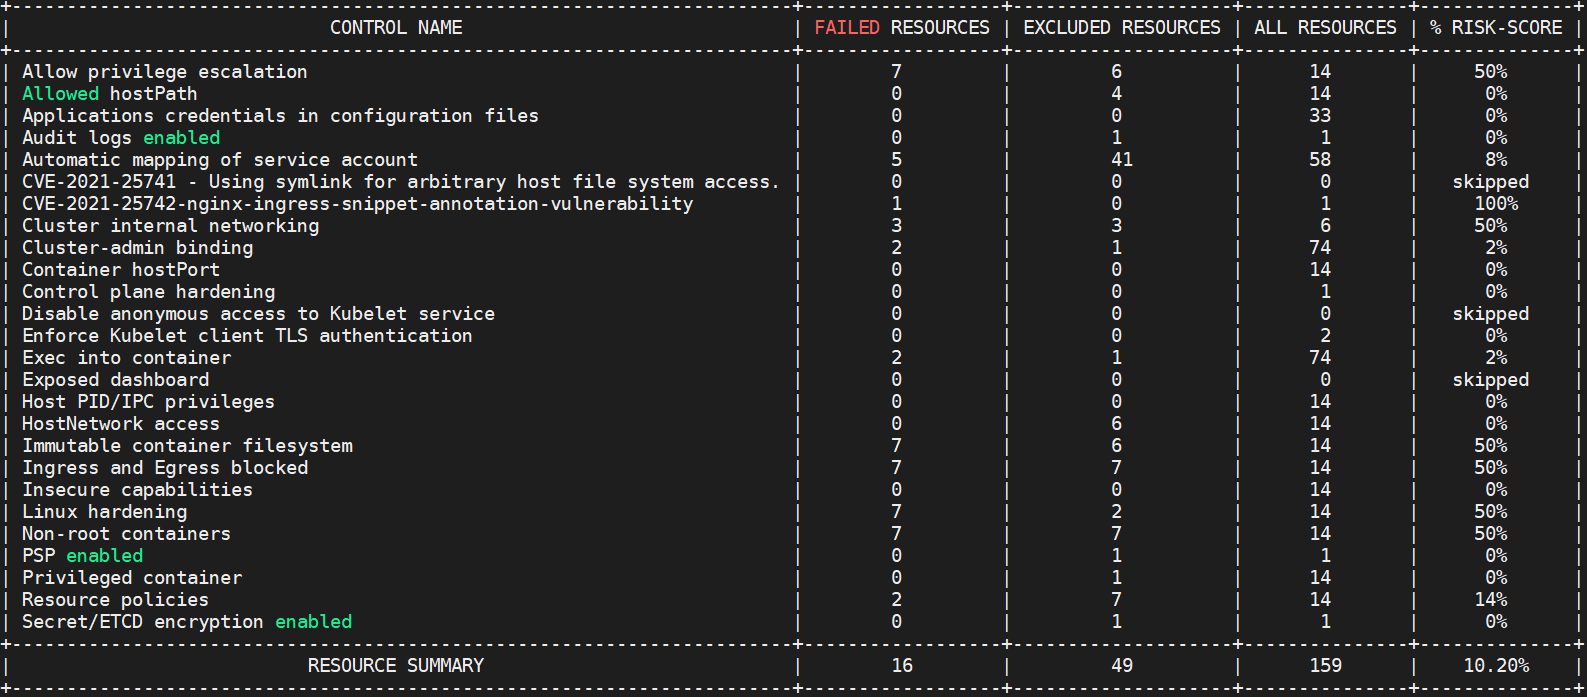Select the CVE-2021-25742 nginx ingress vulnerability row
The height and width of the screenshot is (697, 1587).
357,204
